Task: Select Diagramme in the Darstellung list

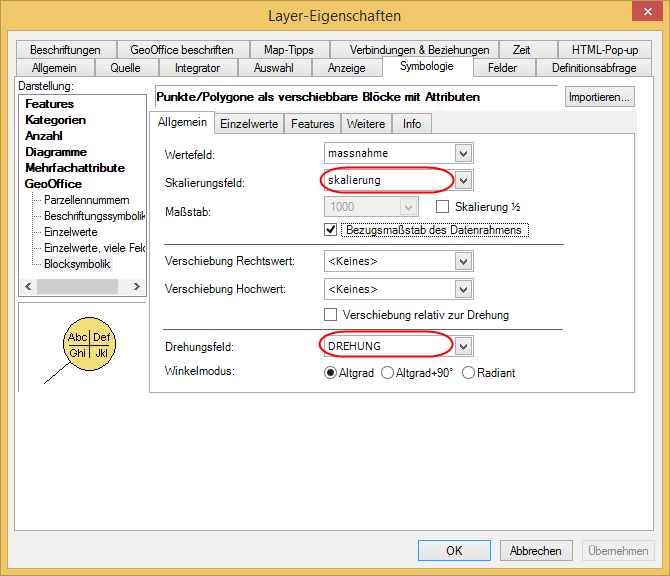Action: 56,152
